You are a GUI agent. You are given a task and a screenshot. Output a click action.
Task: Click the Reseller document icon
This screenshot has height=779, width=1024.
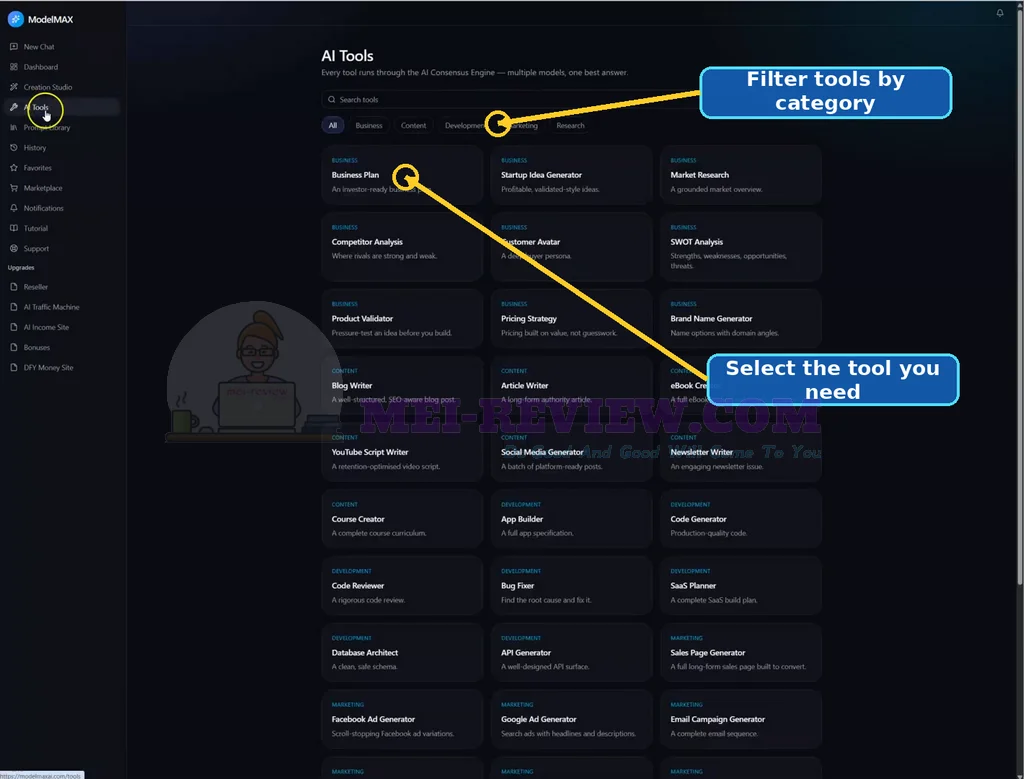(14, 287)
